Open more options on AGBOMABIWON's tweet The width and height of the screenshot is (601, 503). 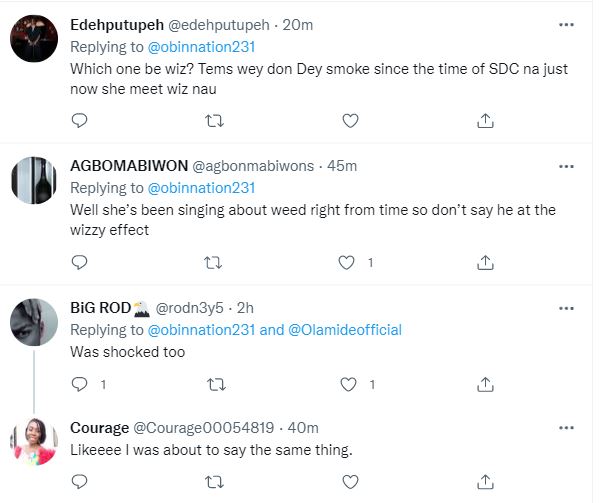point(566,166)
